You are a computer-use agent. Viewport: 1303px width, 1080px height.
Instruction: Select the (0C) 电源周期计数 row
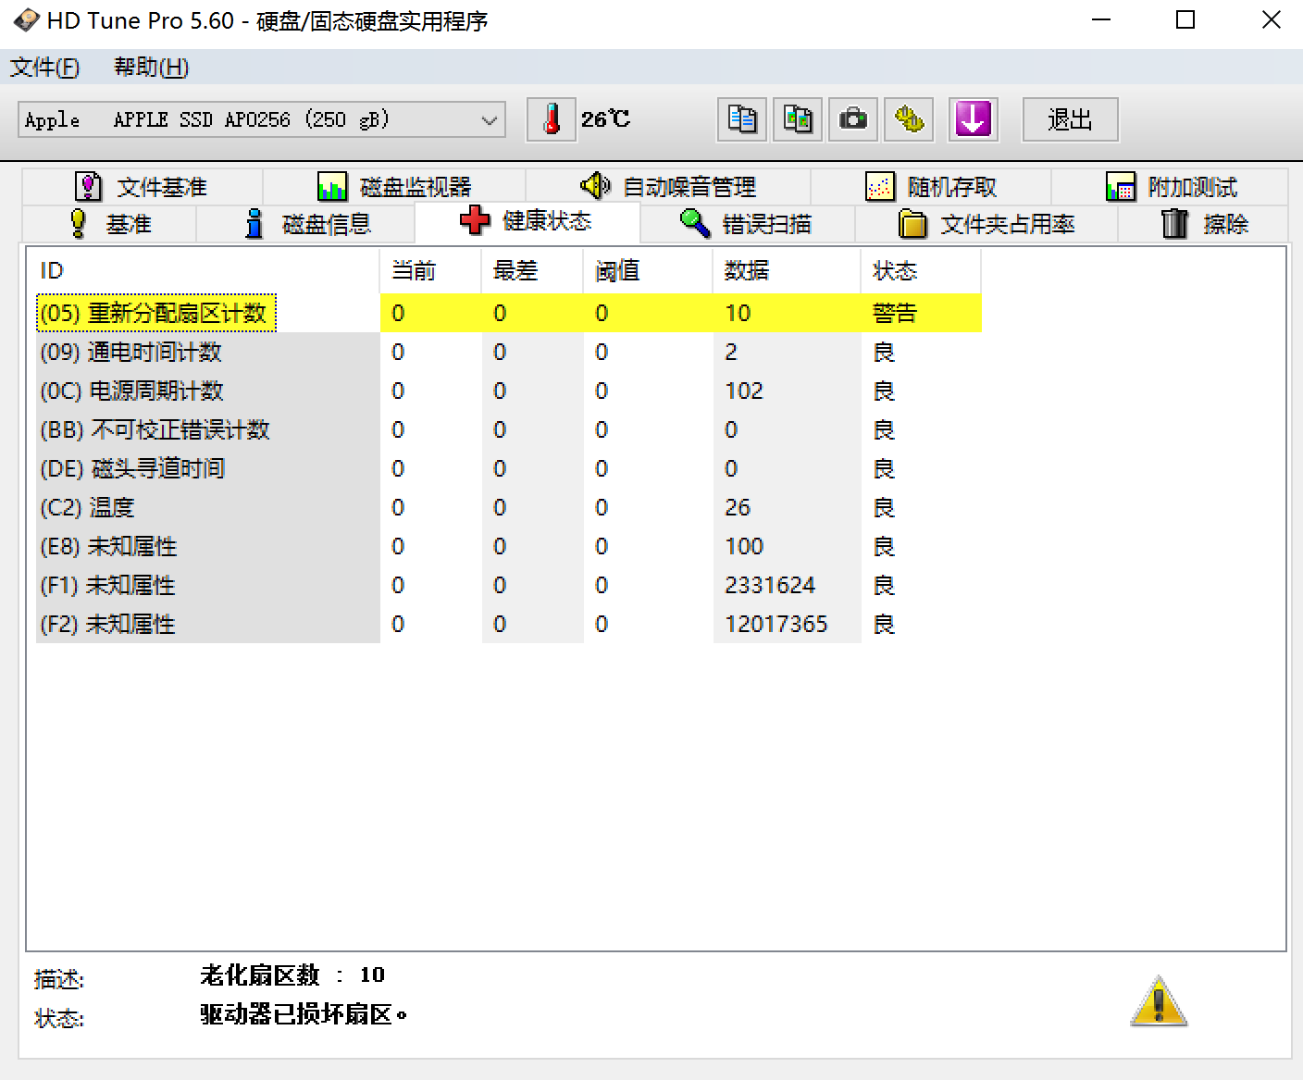508,391
